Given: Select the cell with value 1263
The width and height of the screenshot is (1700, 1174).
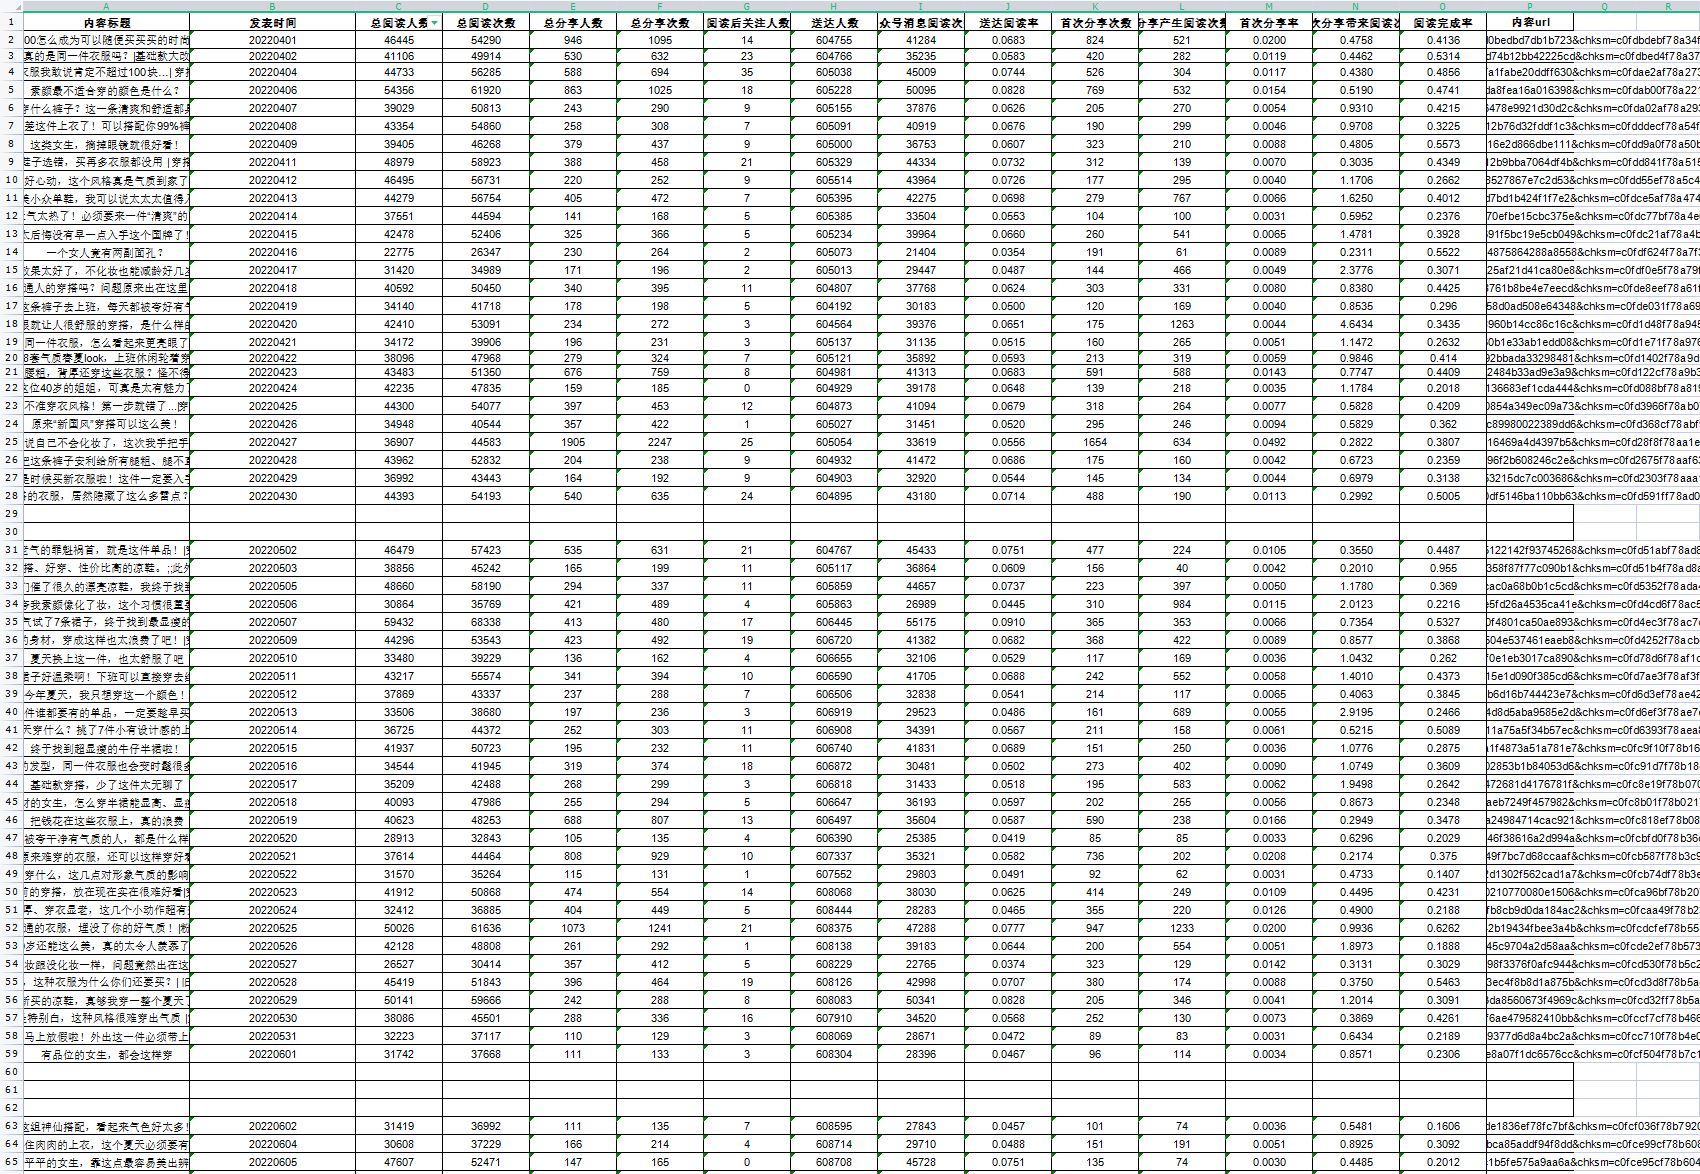Looking at the screenshot, I should click(1182, 324).
